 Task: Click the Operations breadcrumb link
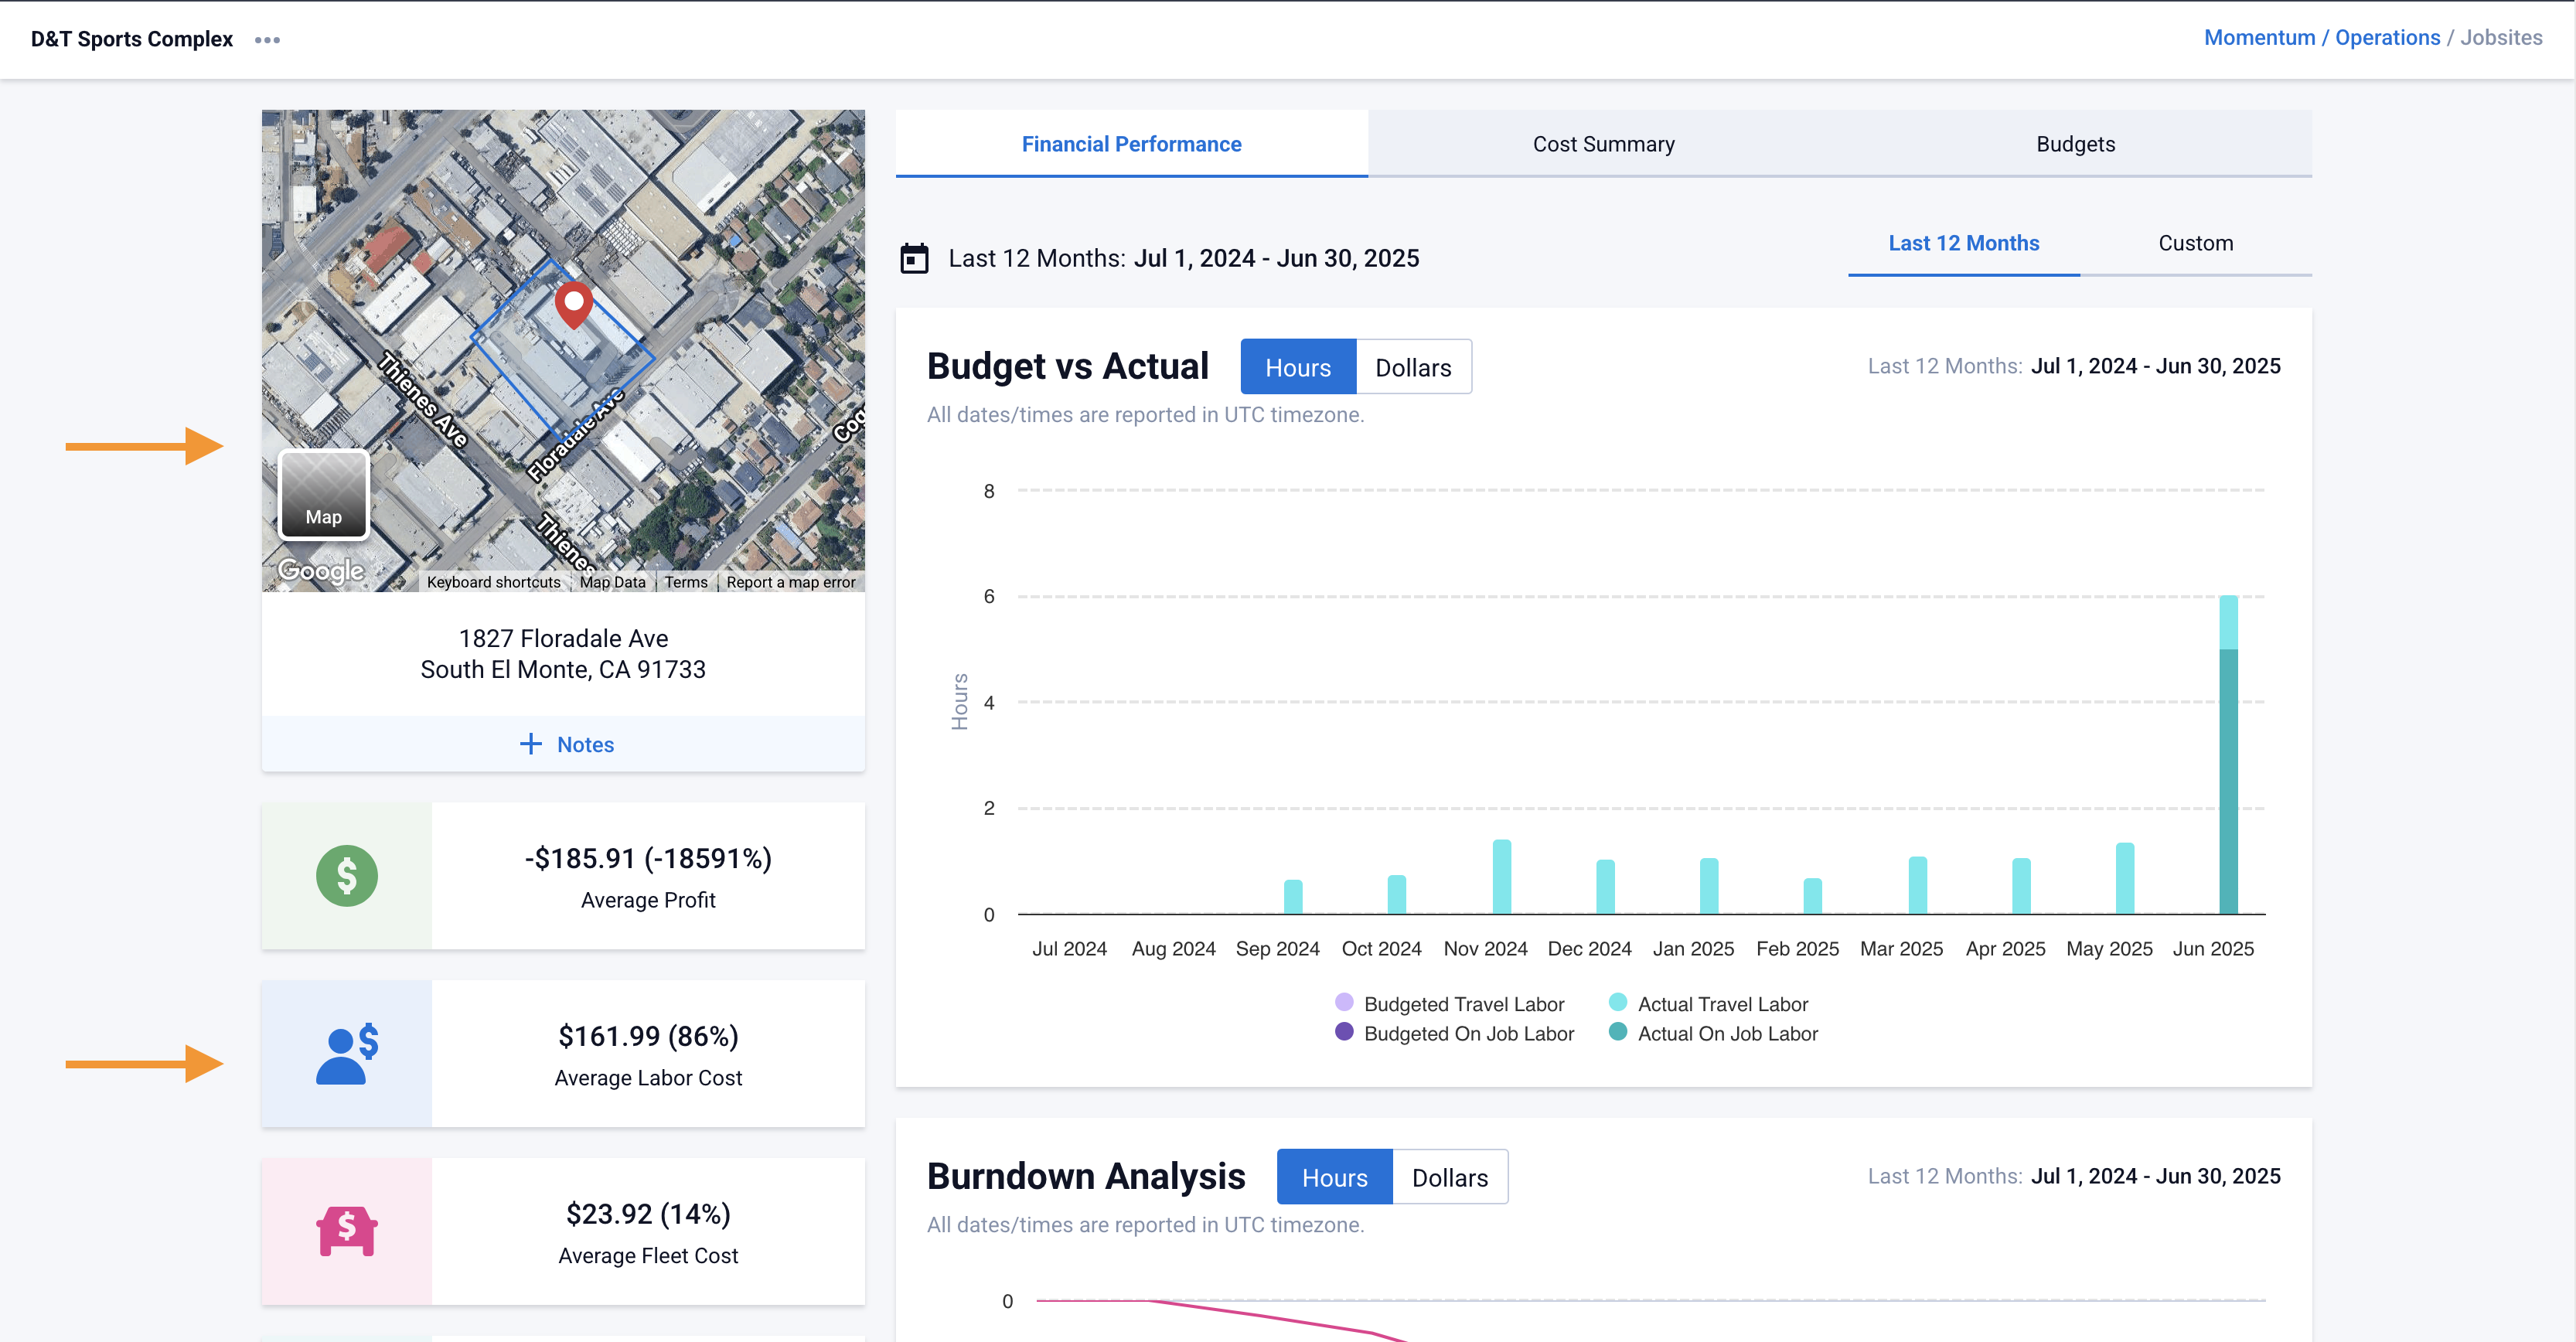point(2387,38)
